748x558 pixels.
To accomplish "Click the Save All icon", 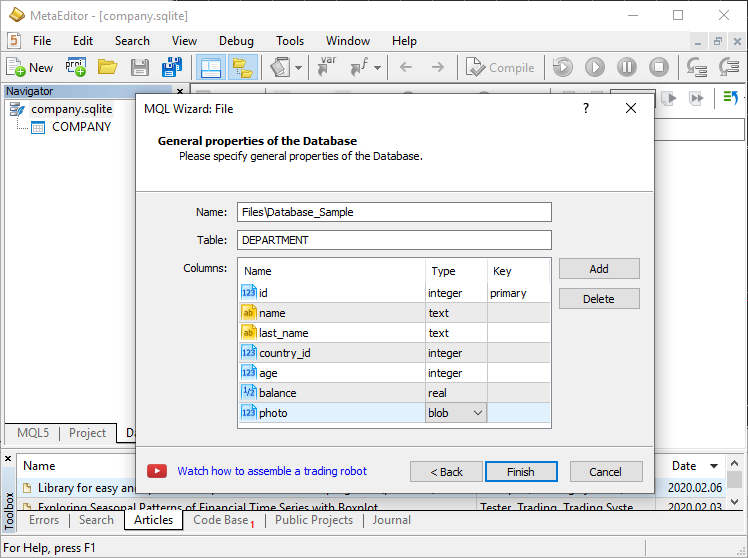I will pos(171,67).
